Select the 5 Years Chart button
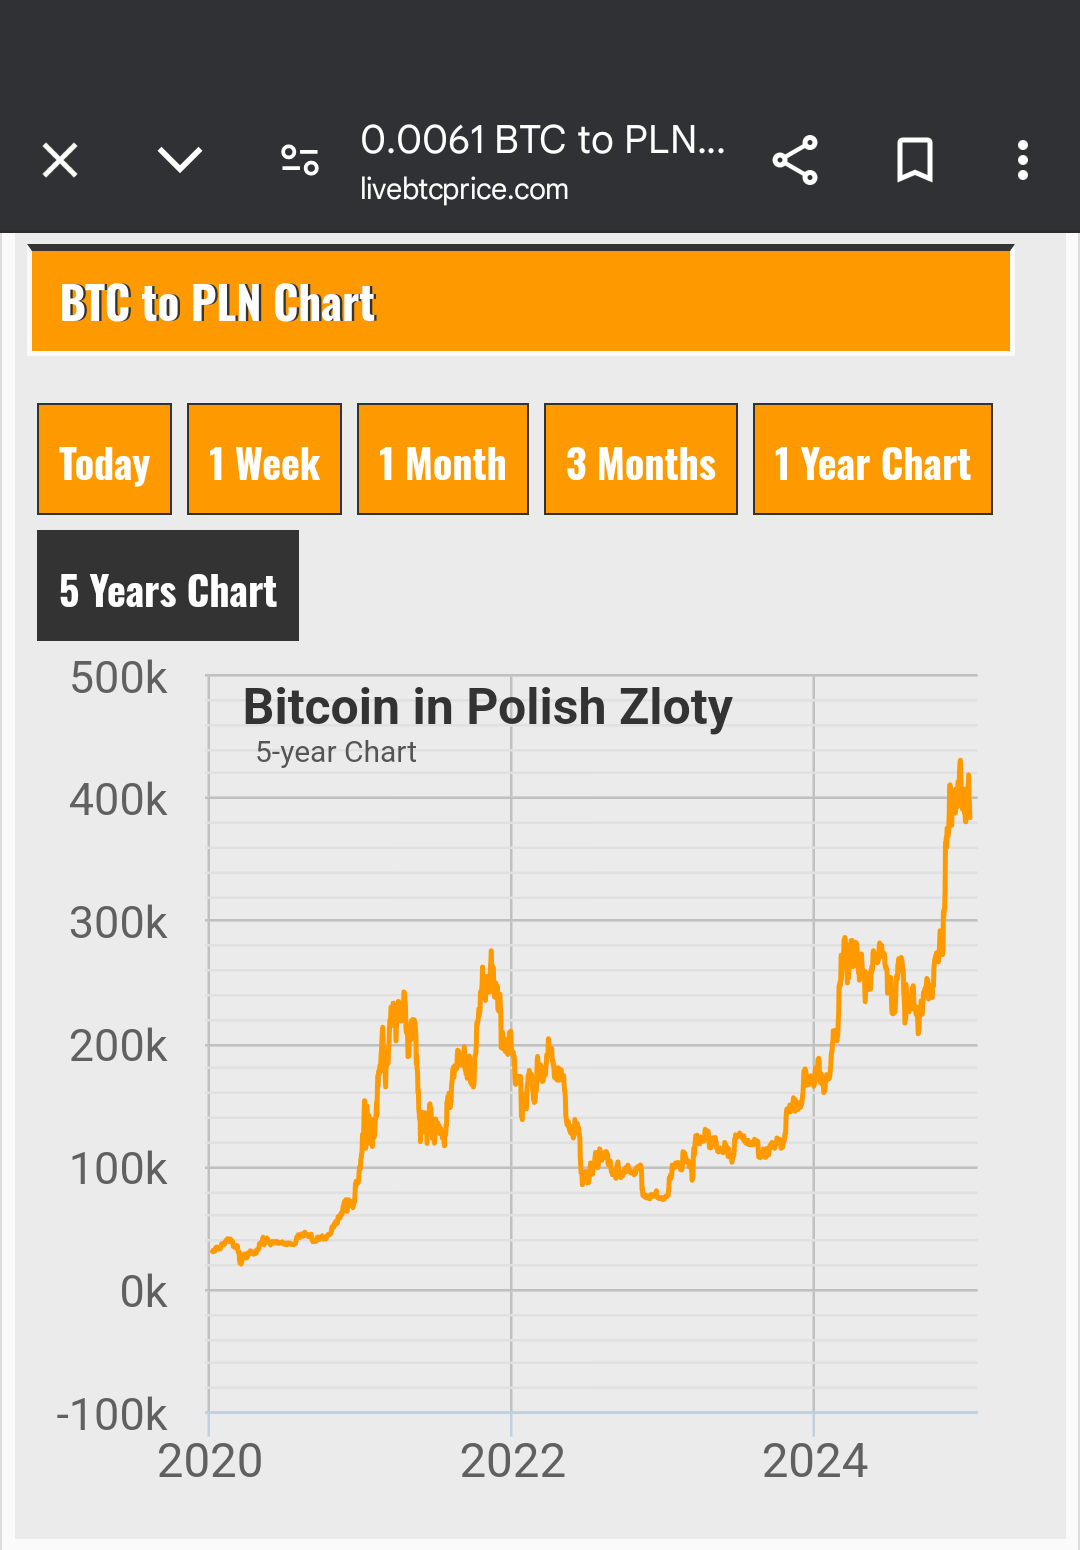The image size is (1080, 1550). 168,586
